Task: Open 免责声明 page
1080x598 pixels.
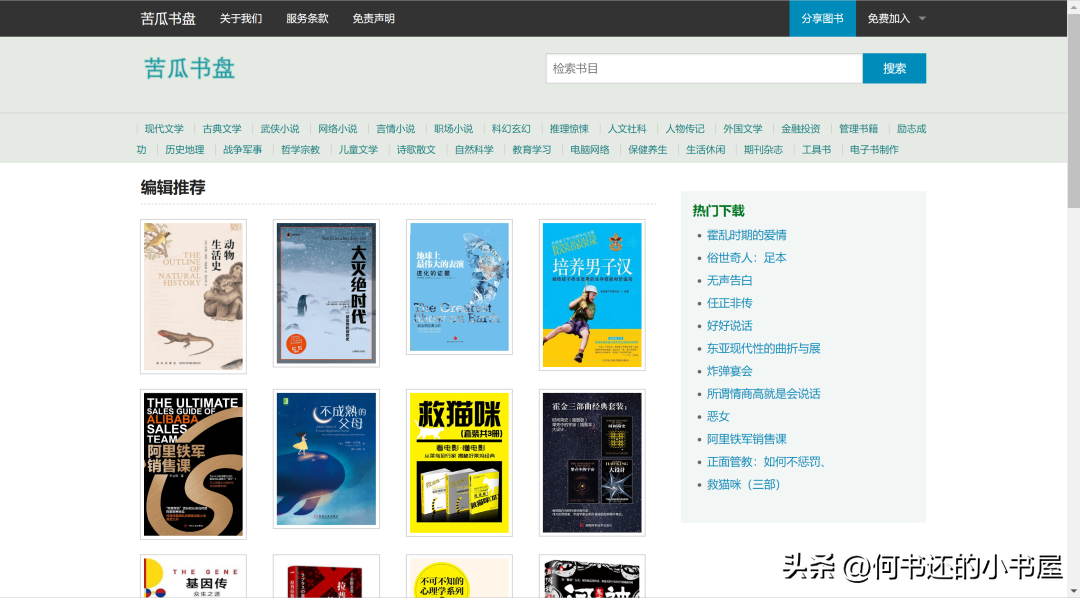Action: [373, 19]
